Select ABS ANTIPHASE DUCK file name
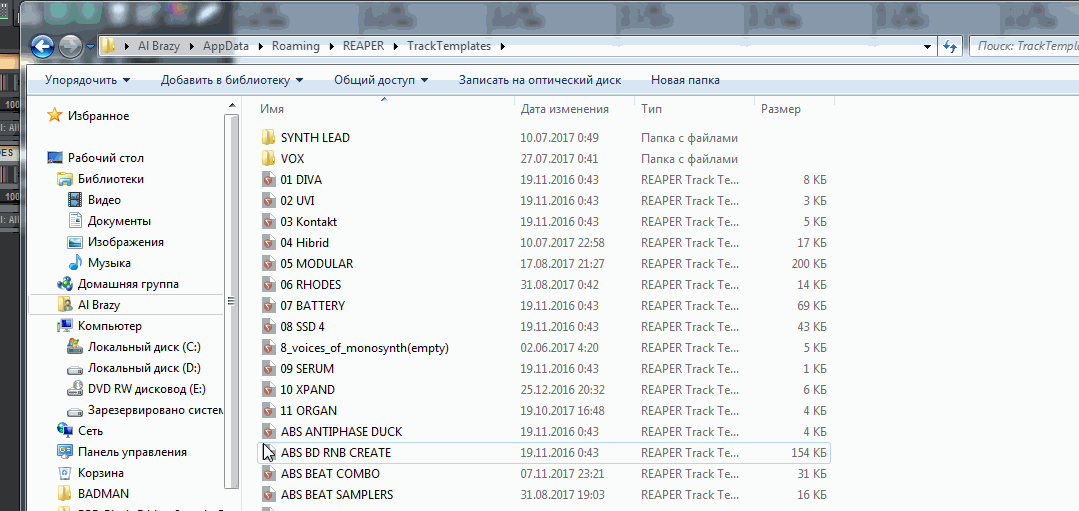 (x=341, y=432)
